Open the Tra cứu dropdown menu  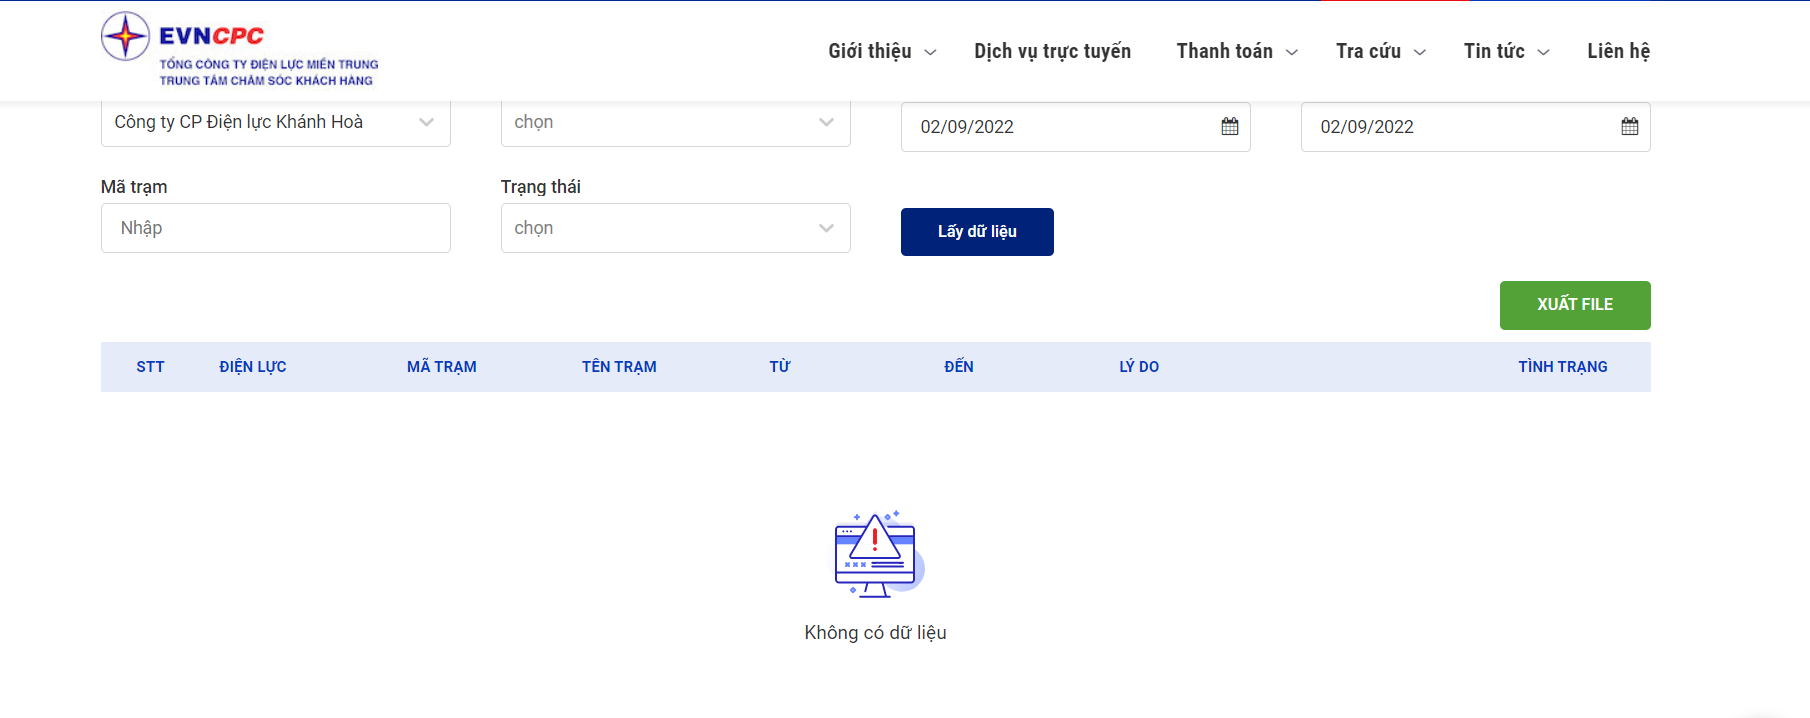(1380, 51)
